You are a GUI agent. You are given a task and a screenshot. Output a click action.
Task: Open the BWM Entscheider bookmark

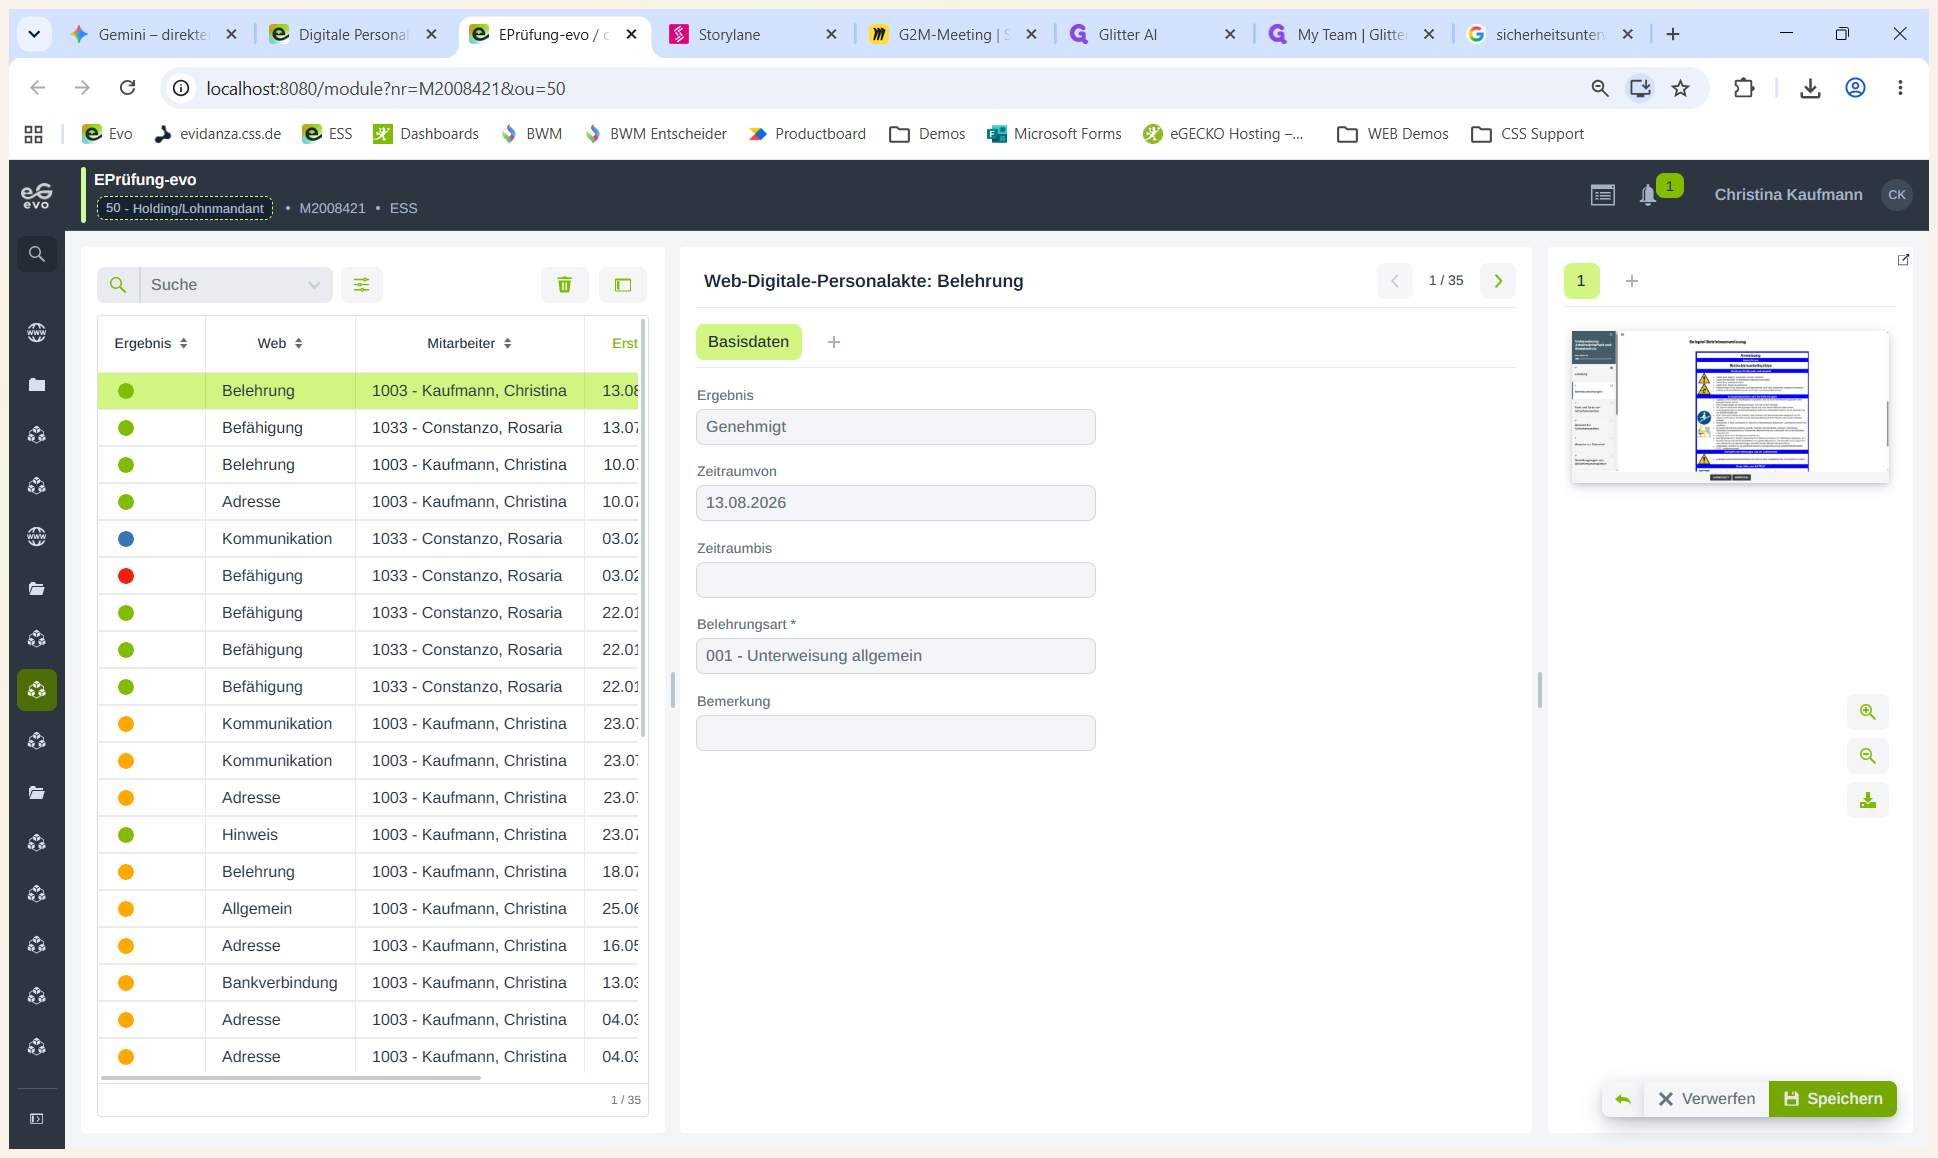pyautogui.click(x=656, y=134)
